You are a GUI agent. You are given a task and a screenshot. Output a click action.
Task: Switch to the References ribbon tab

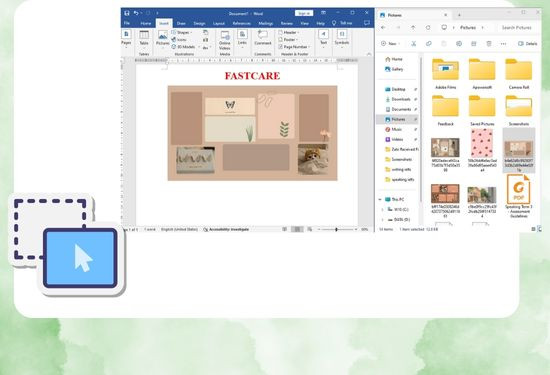[242, 24]
